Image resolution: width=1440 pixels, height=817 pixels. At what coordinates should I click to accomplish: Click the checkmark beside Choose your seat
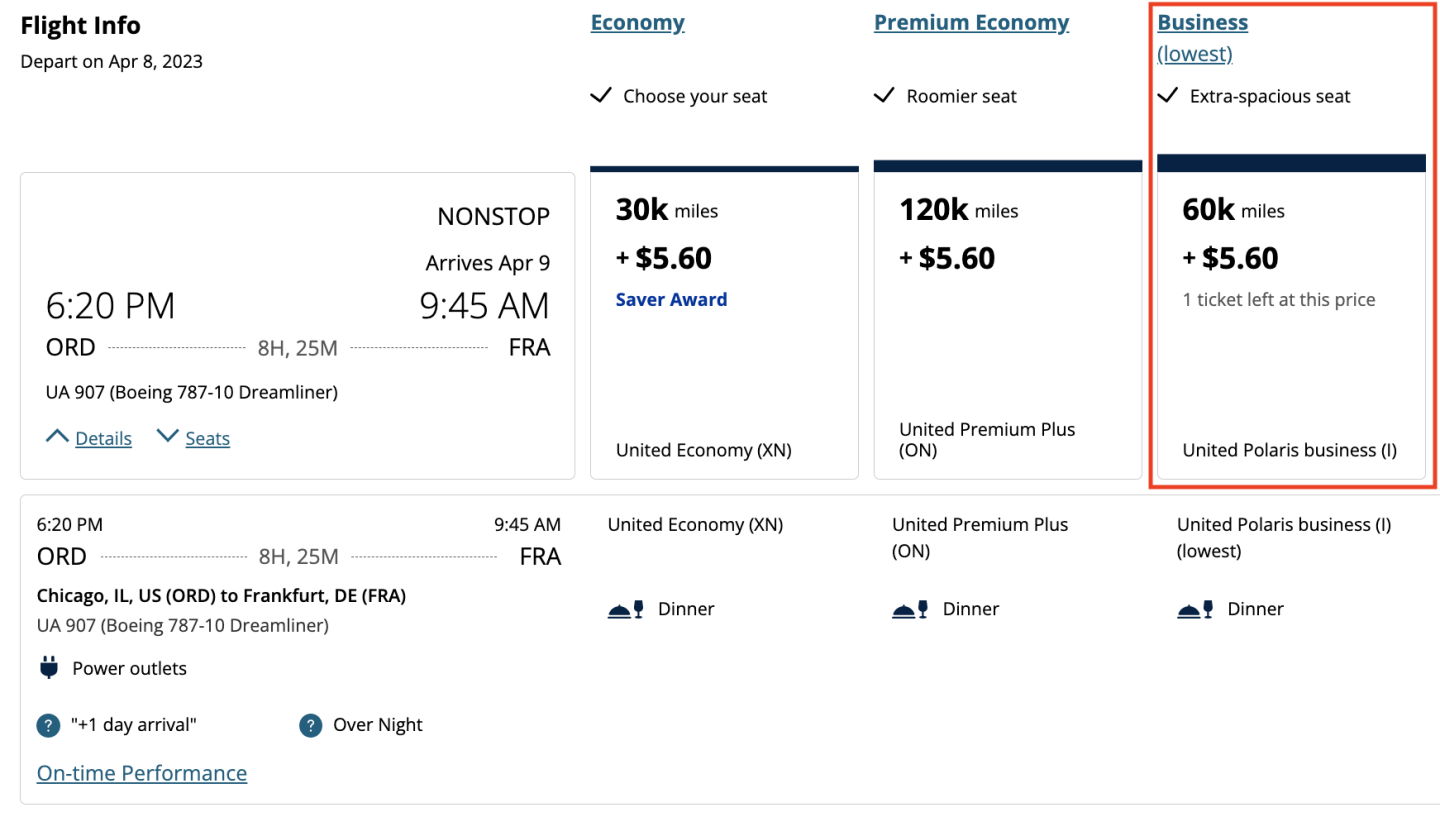[600, 96]
